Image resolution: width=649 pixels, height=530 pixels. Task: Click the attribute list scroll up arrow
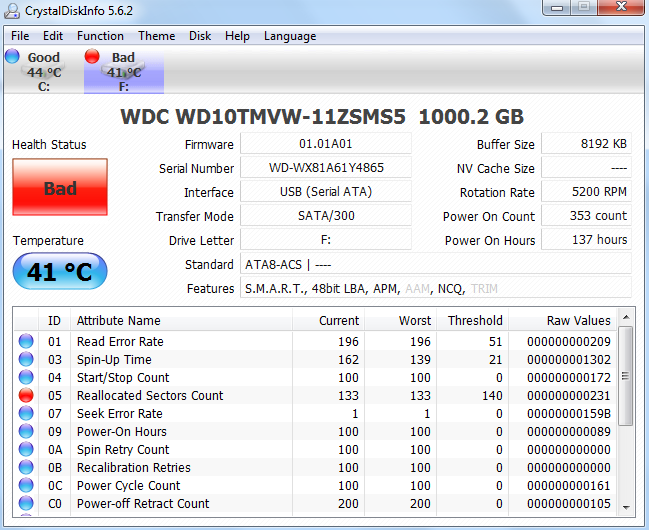626,317
